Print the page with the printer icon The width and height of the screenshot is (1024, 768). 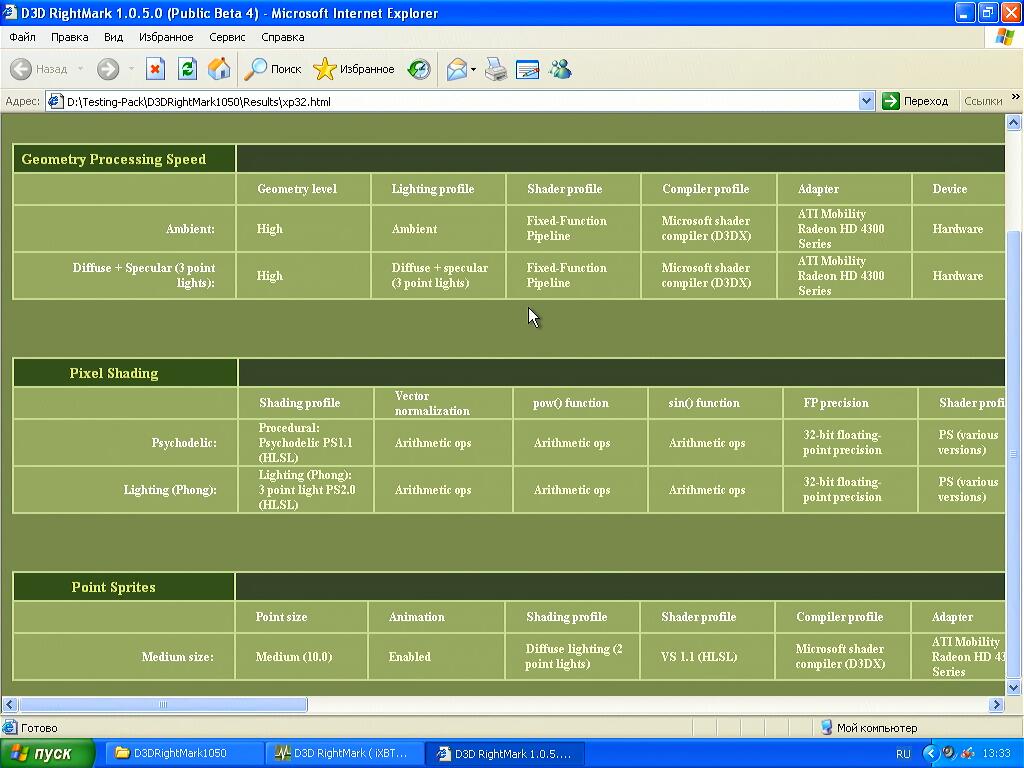click(x=496, y=69)
